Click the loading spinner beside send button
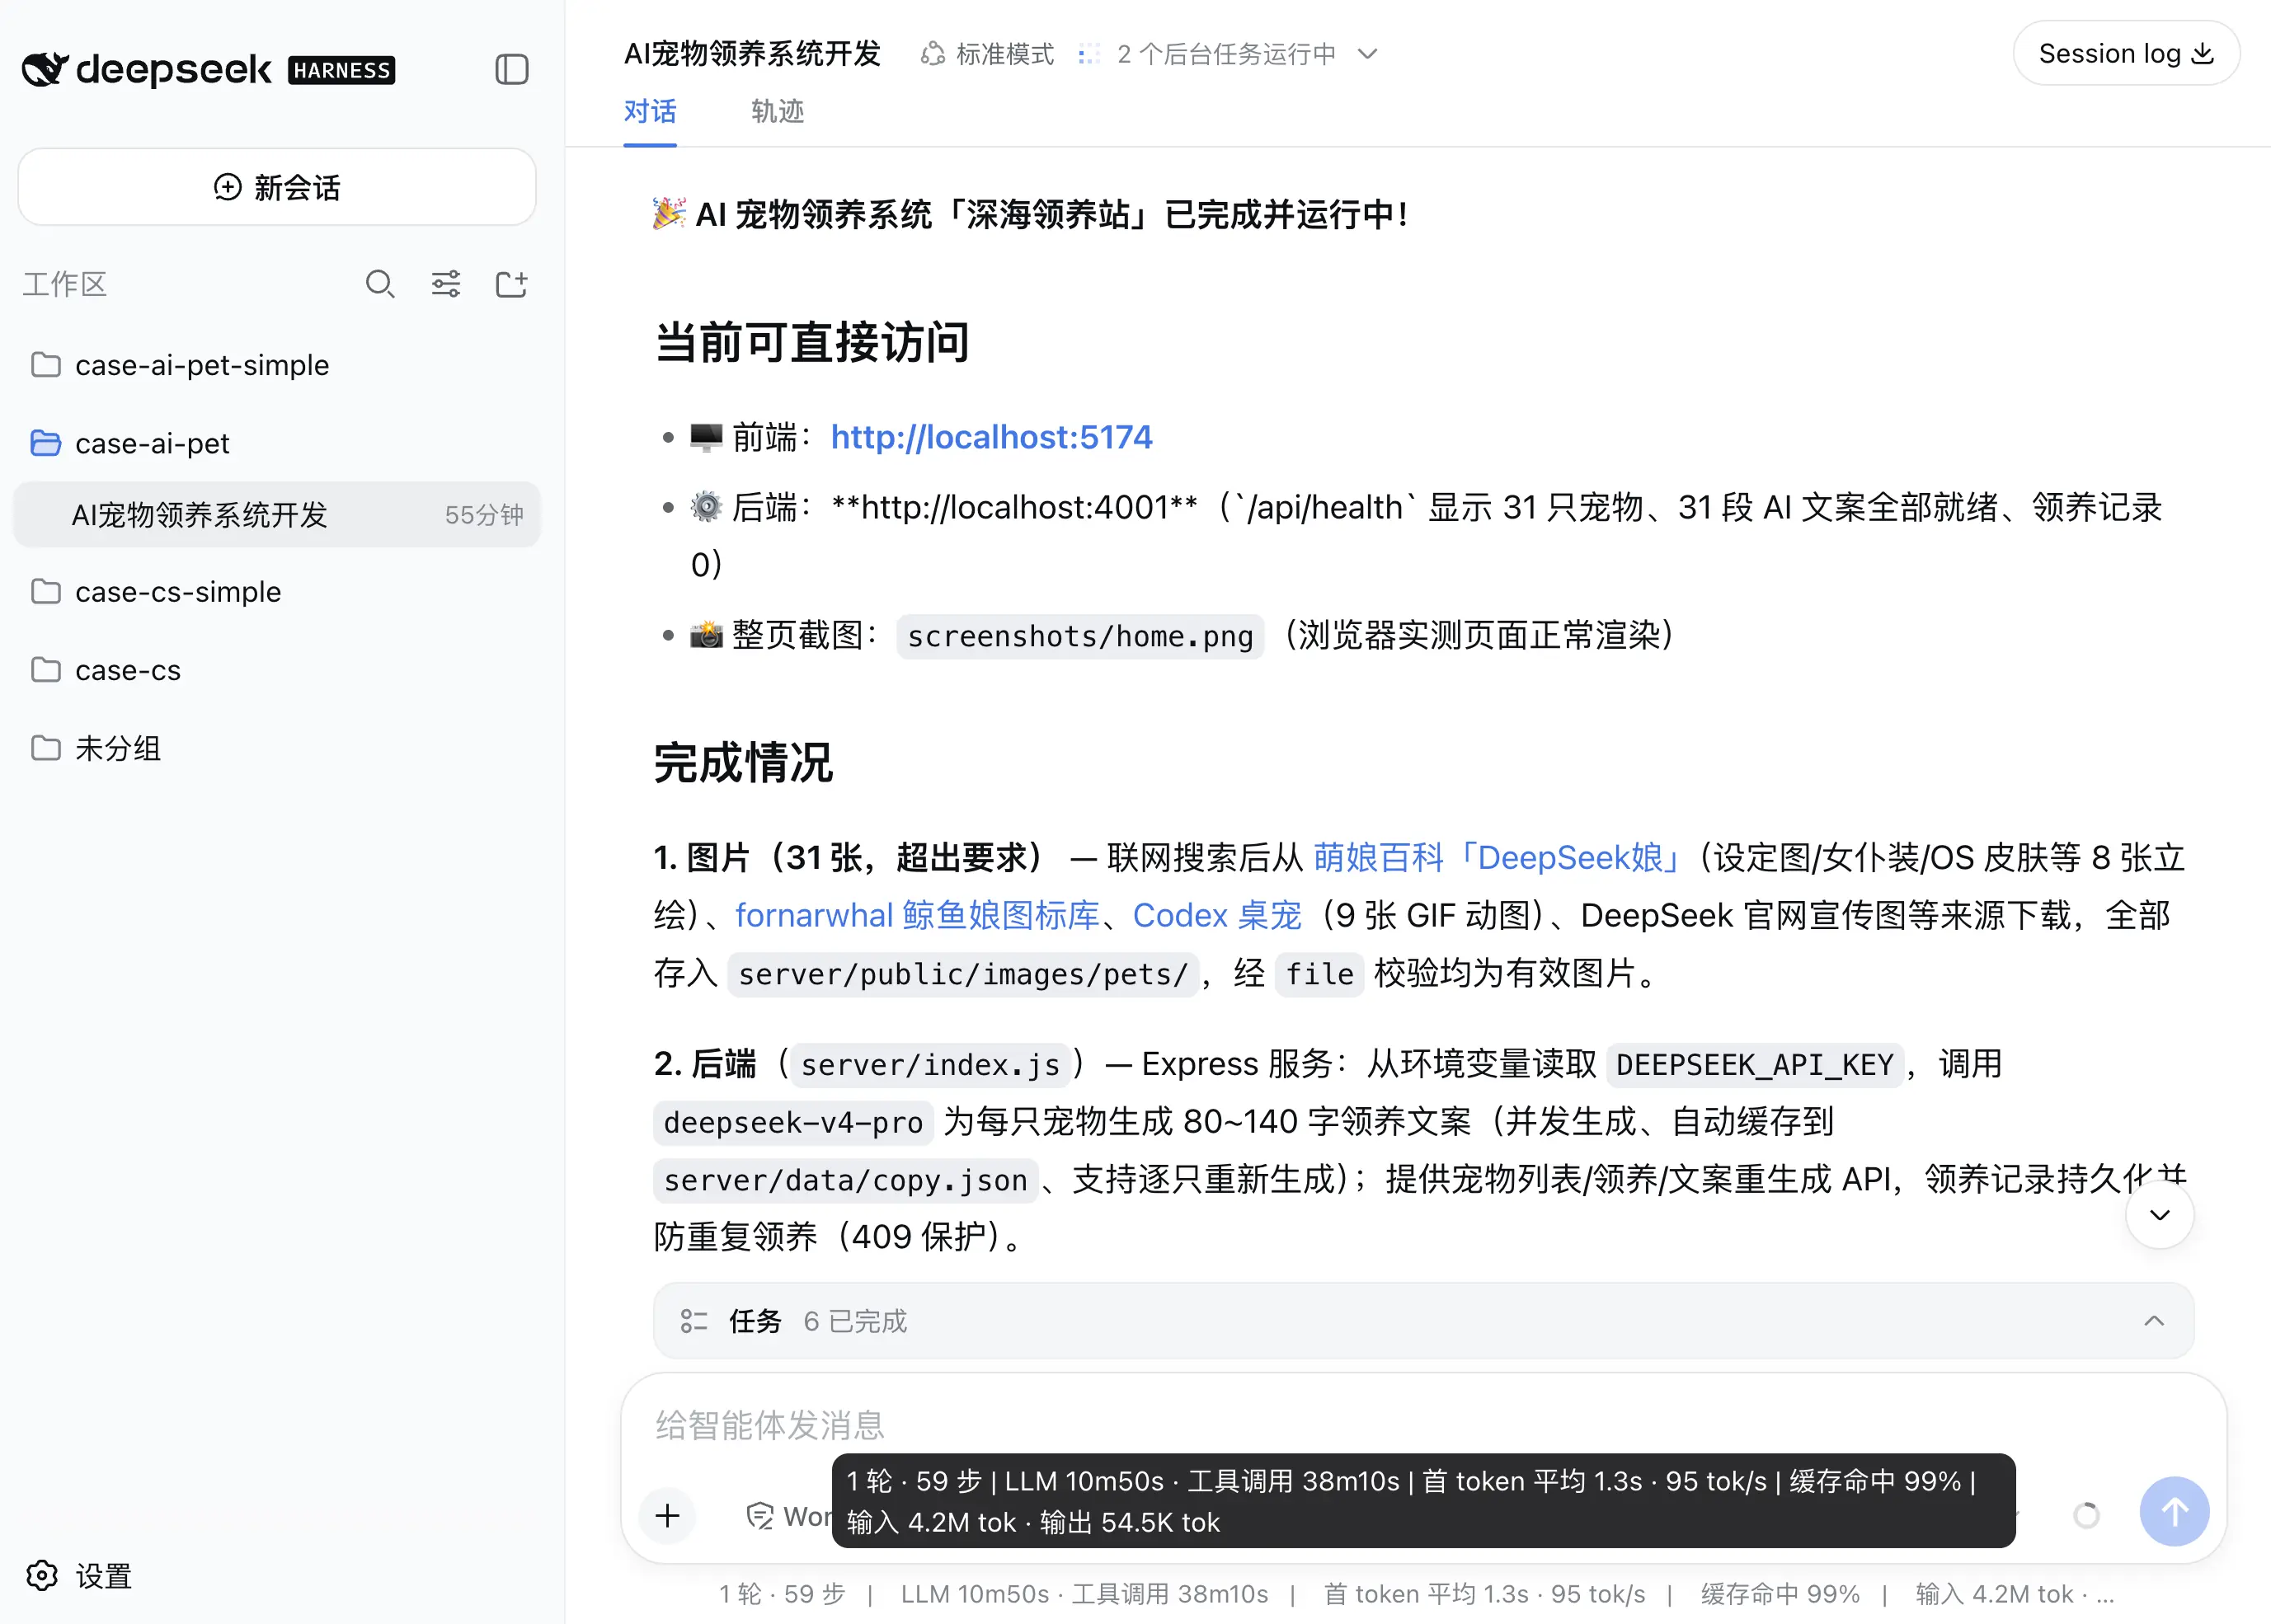This screenshot has width=2271, height=1624. [2087, 1515]
